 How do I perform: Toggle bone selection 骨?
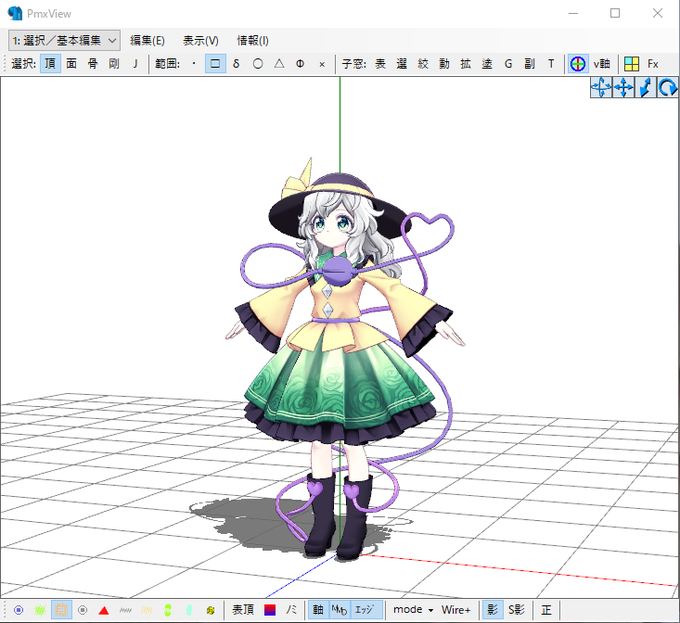(x=93, y=64)
